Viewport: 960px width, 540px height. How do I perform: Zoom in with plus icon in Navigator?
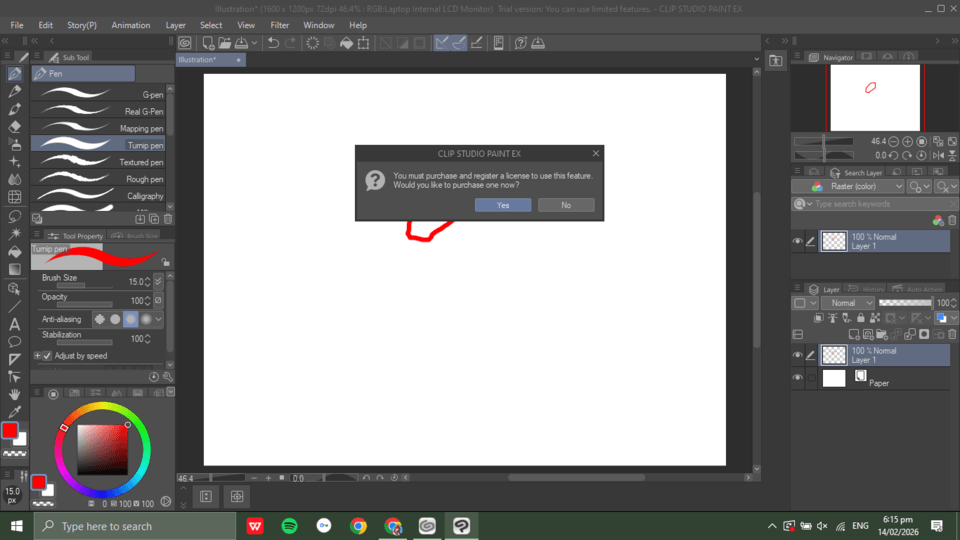[907, 141]
